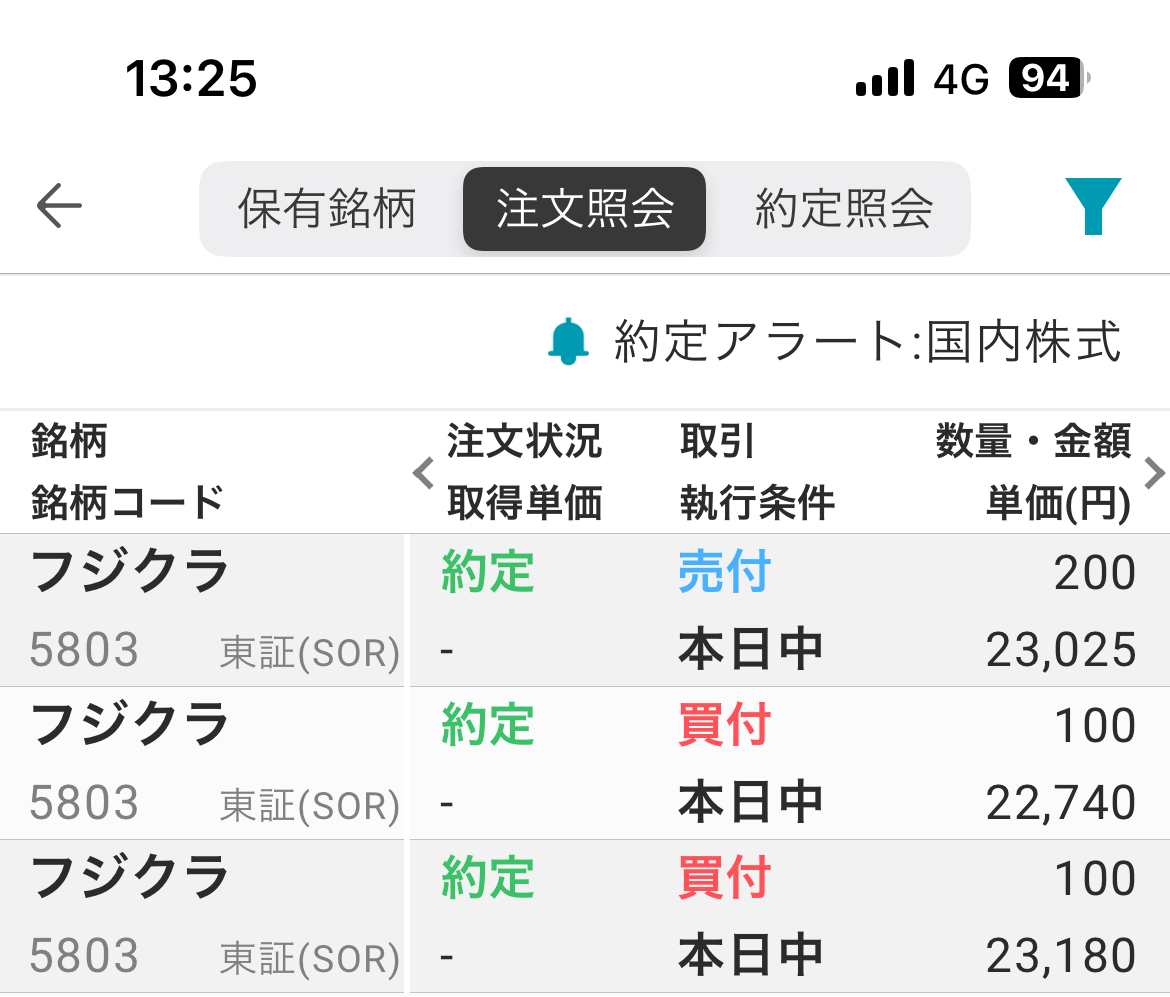Tap the back arrow icon
This screenshot has height=997, width=1170.
point(59,207)
